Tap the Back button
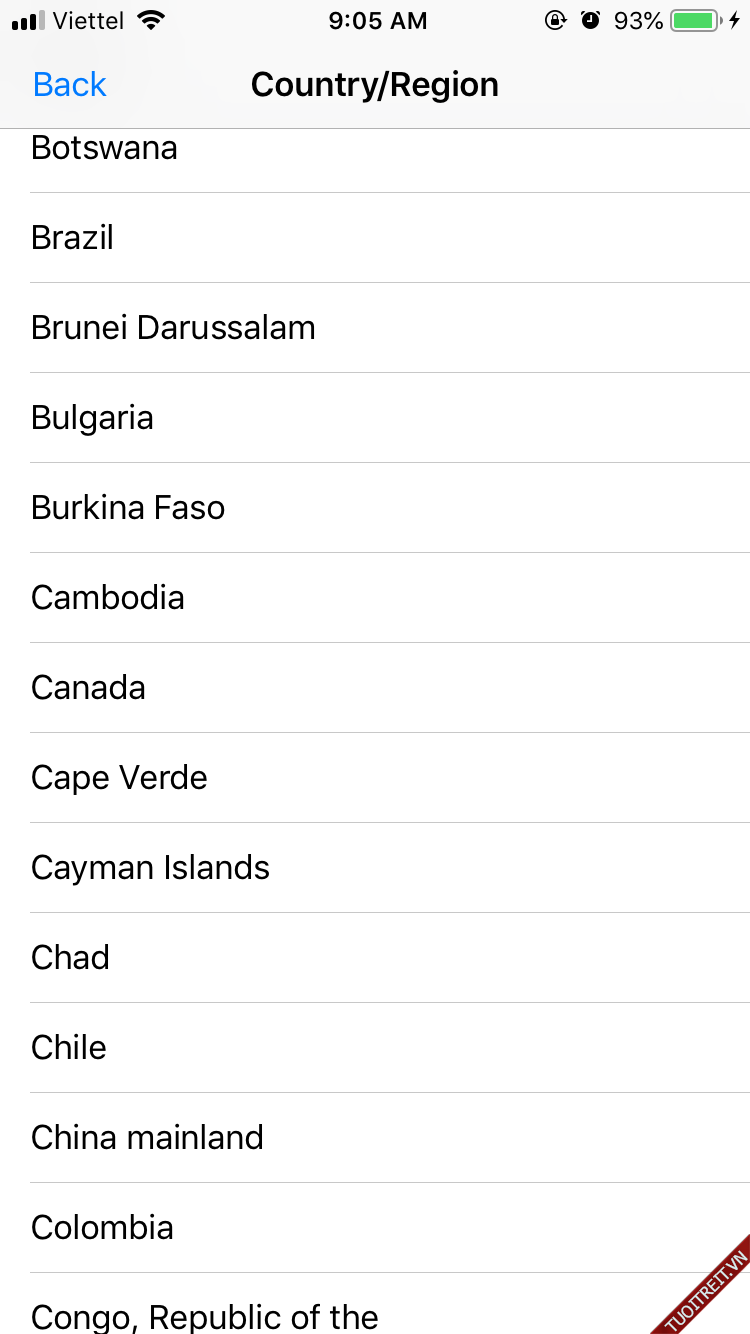750x1334 pixels. pos(69,85)
